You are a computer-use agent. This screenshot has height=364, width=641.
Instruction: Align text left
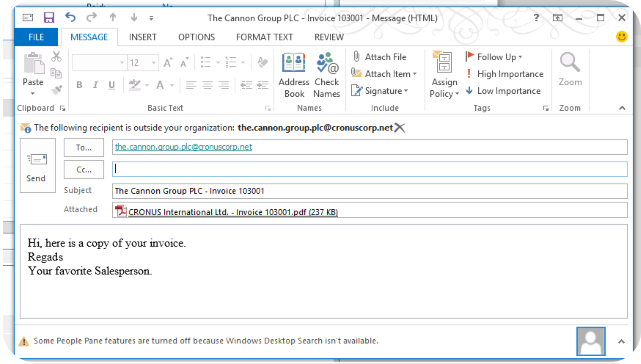191,85
